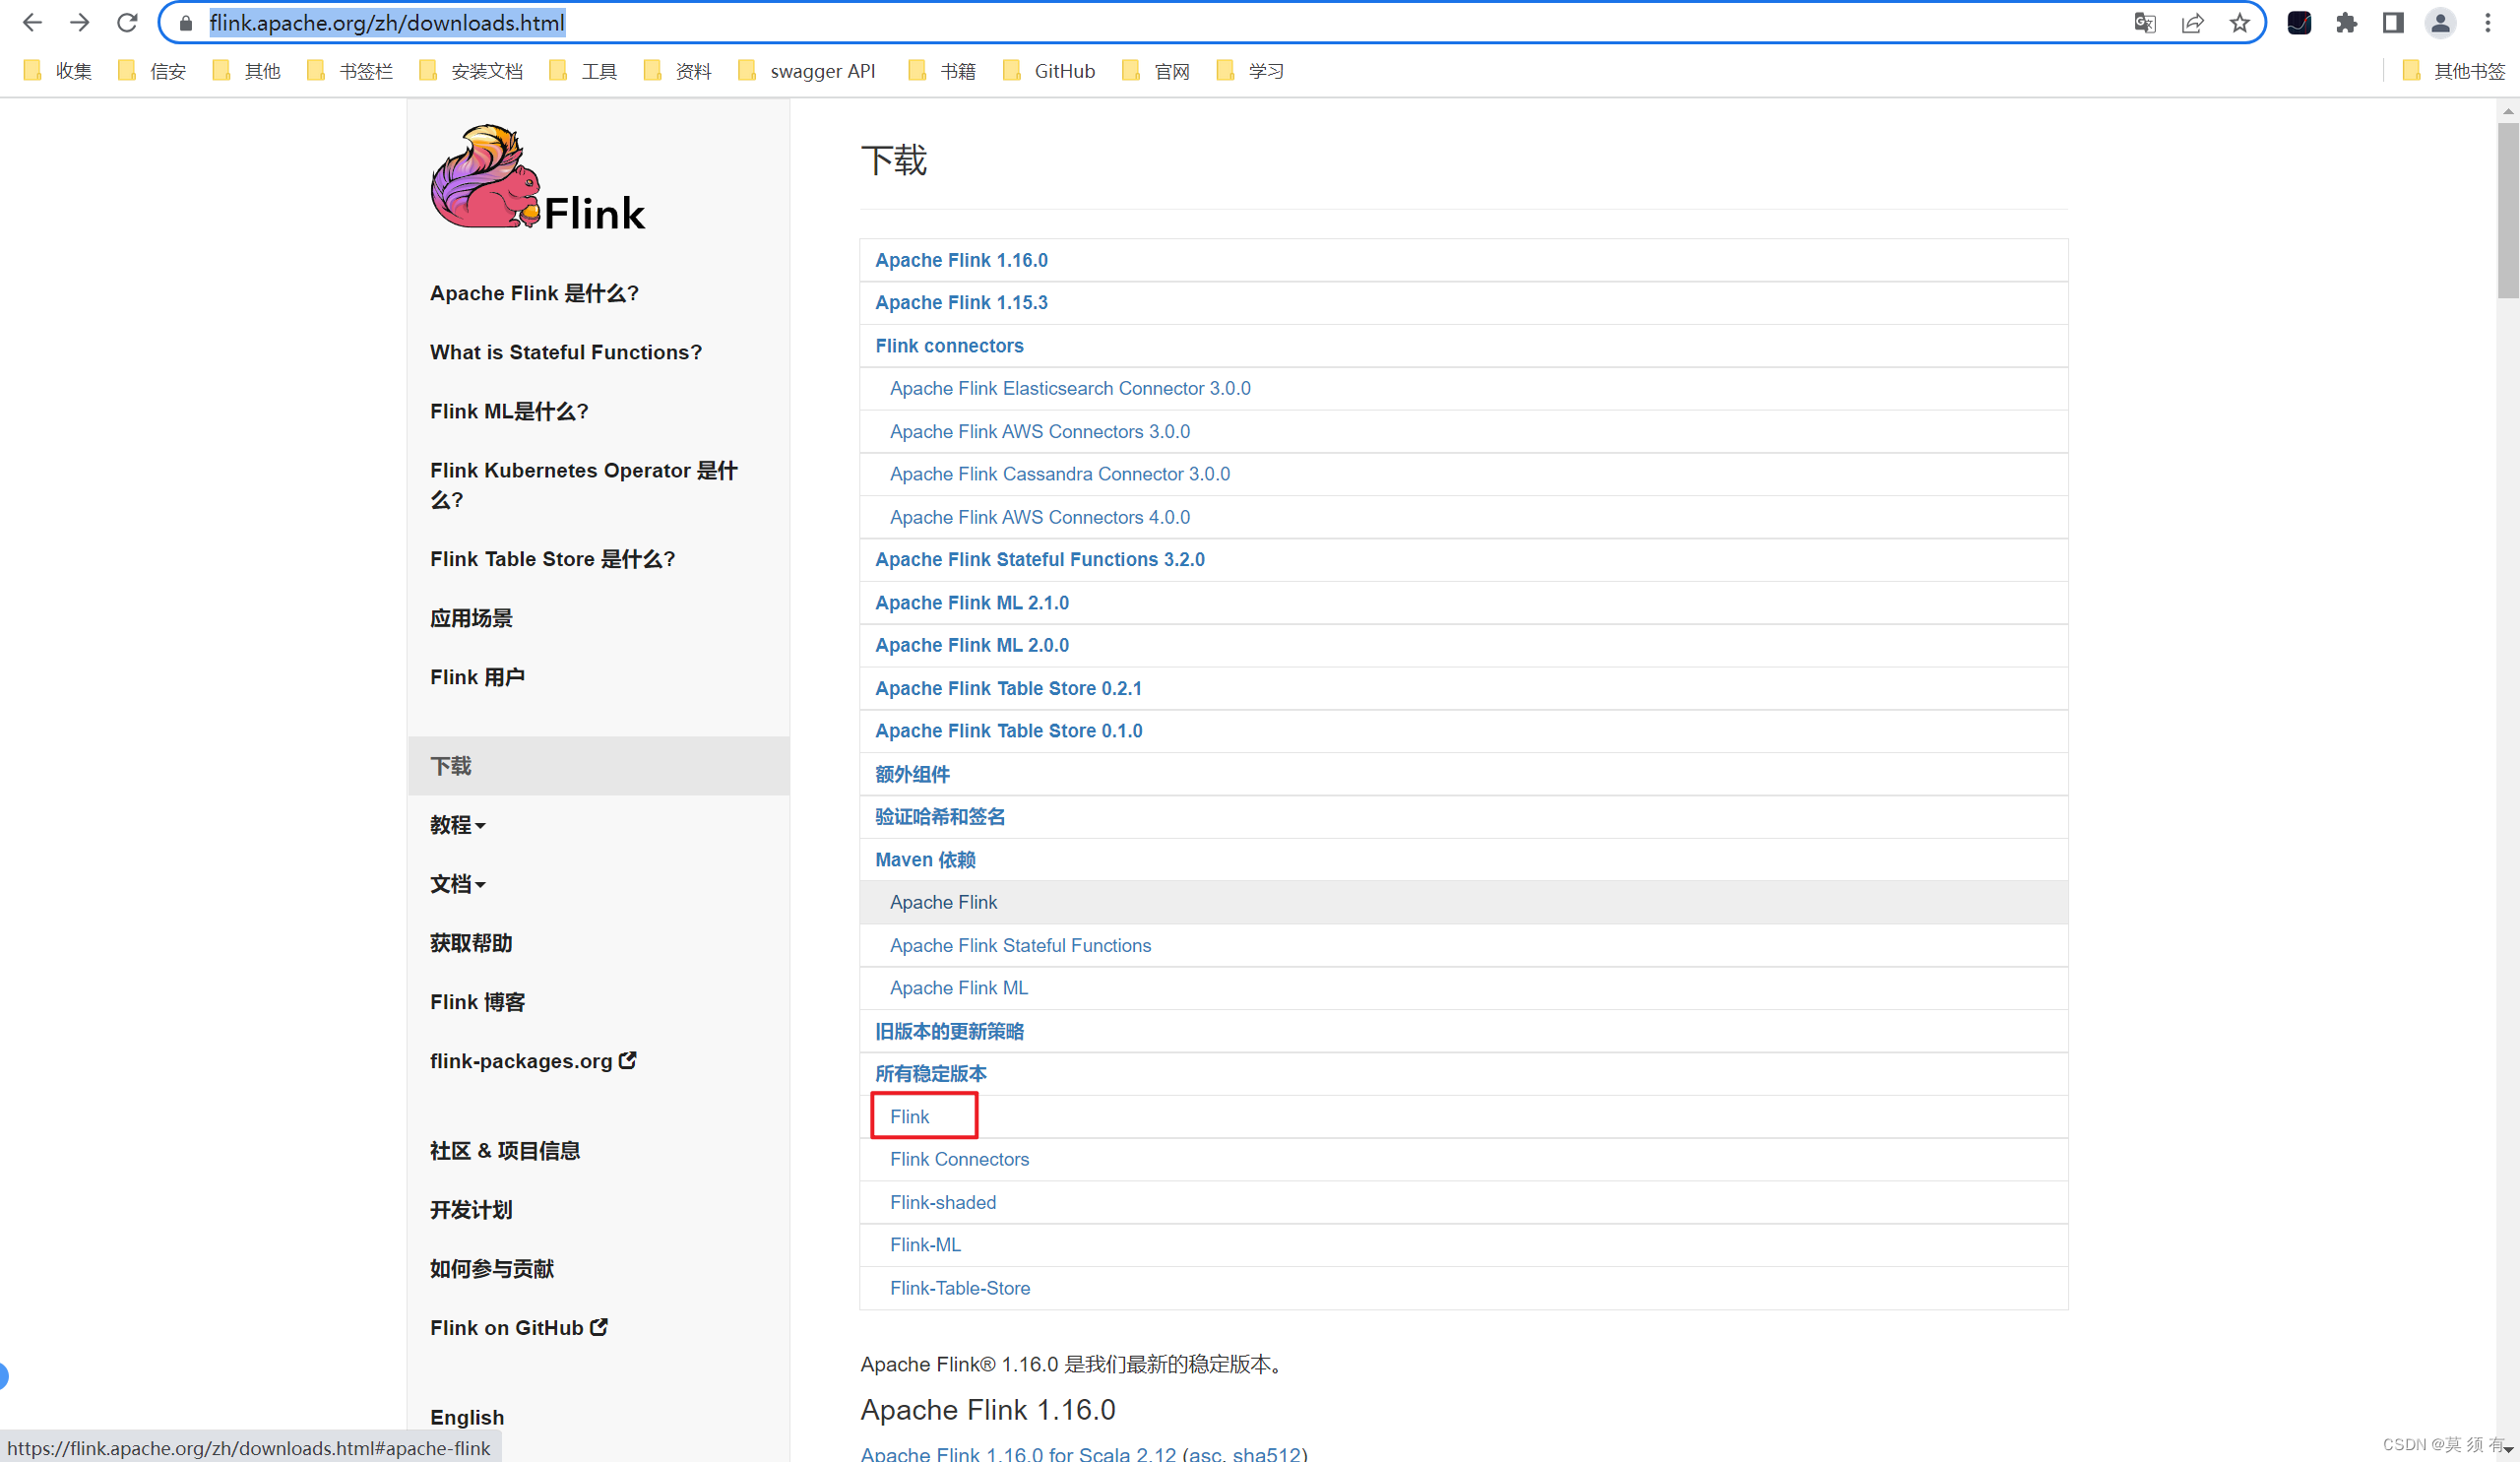The width and height of the screenshot is (2520, 1462).
Task: Open Flink 博客 in the sidebar
Action: (477, 1002)
